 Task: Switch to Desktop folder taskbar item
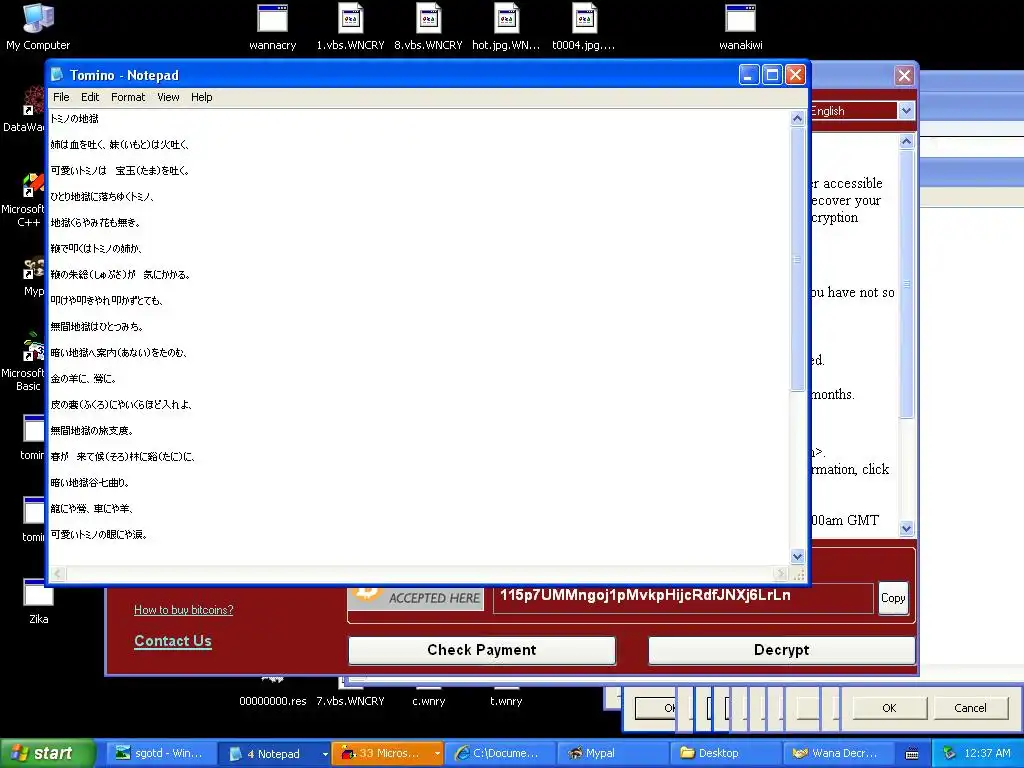pyautogui.click(x=726, y=754)
